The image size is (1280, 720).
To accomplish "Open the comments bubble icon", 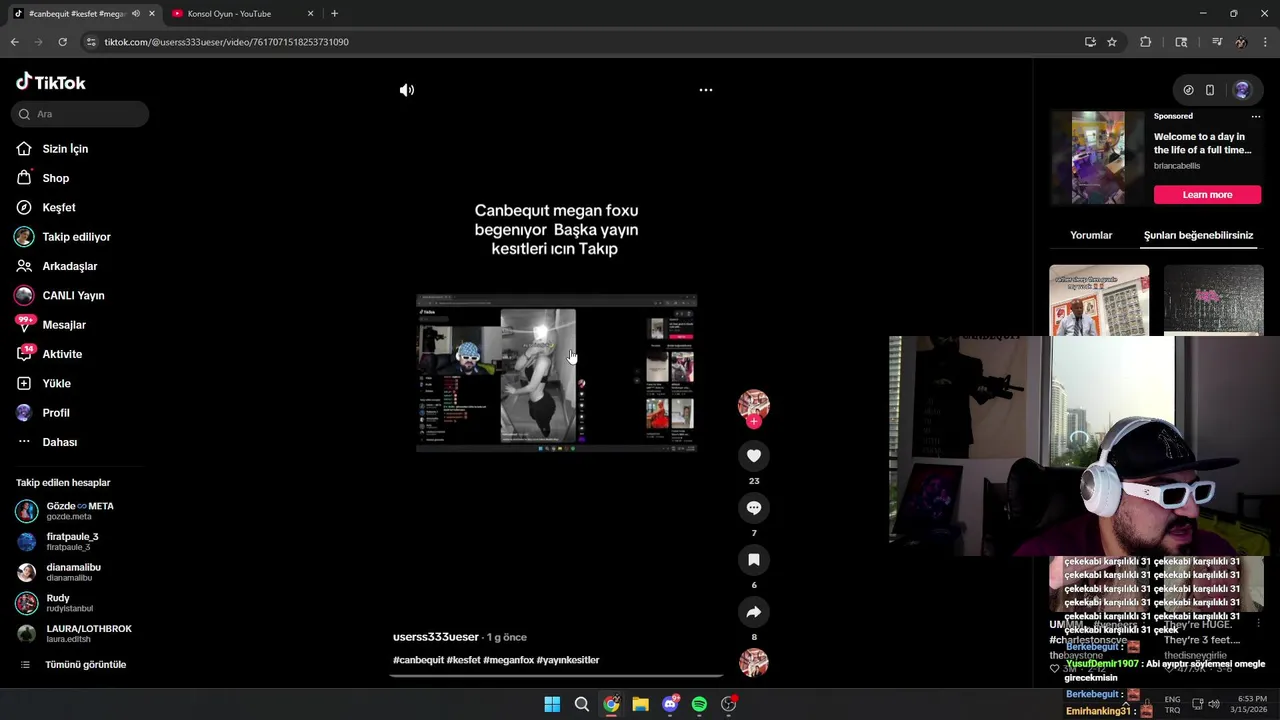I will tap(754, 508).
